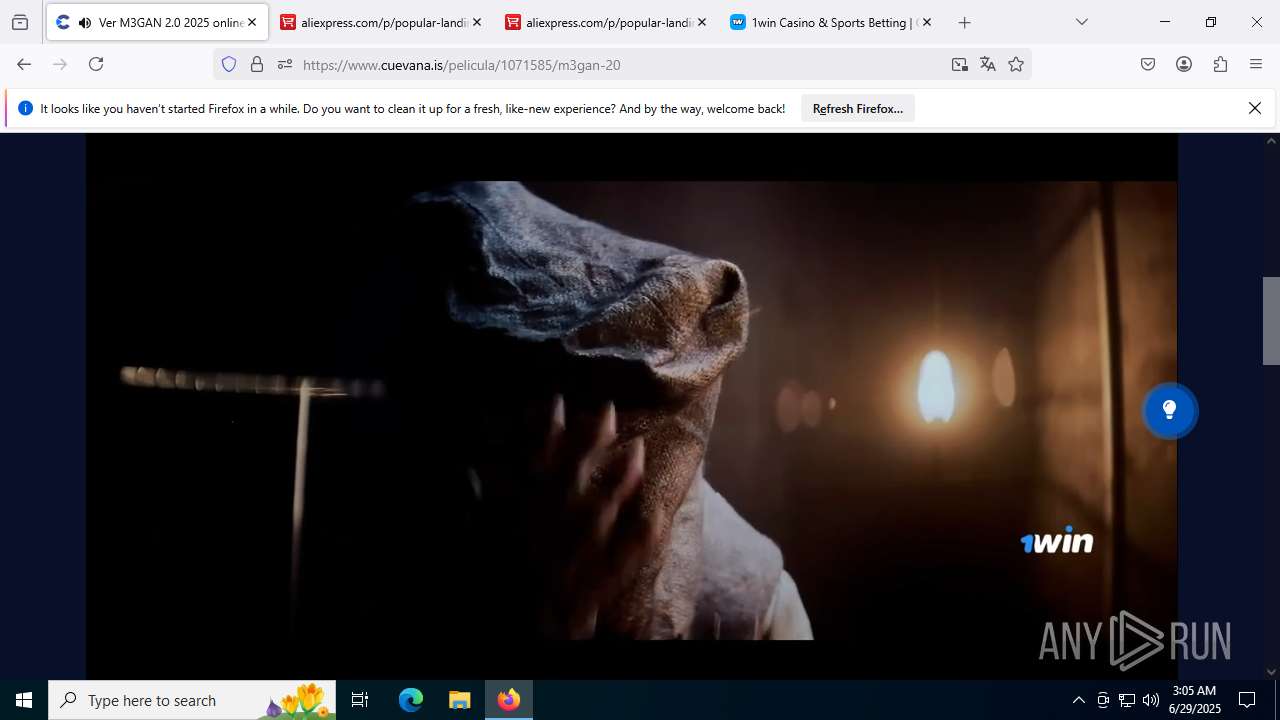The height and width of the screenshot is (720, 1280).
Task: Open the clock showing 3:05 AM
Action: [x=1195, y=700]
